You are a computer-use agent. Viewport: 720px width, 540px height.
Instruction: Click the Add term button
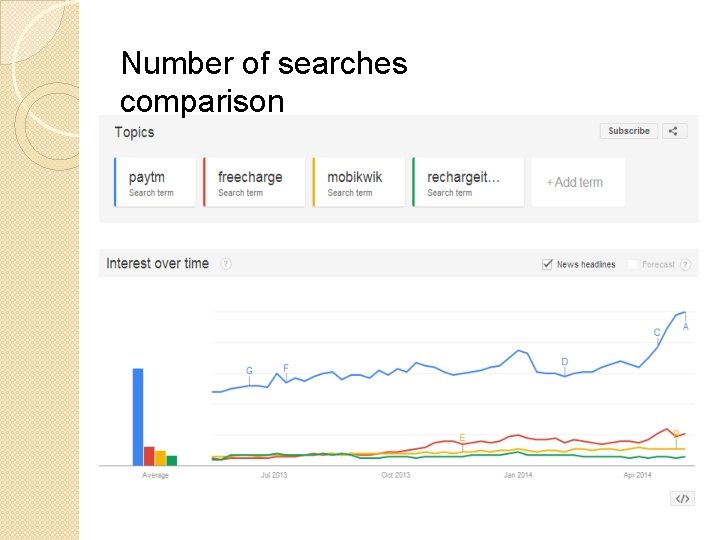pyautogui.click(x=576, y=182)
